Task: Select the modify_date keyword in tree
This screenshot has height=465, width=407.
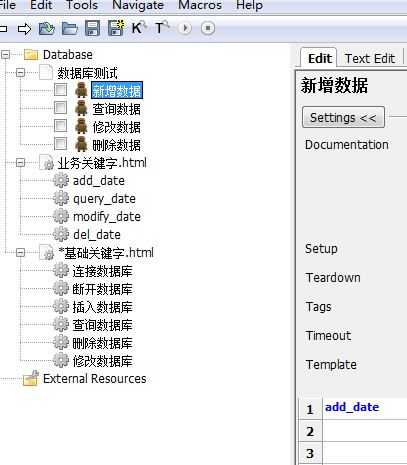Action: click(107, 217)
